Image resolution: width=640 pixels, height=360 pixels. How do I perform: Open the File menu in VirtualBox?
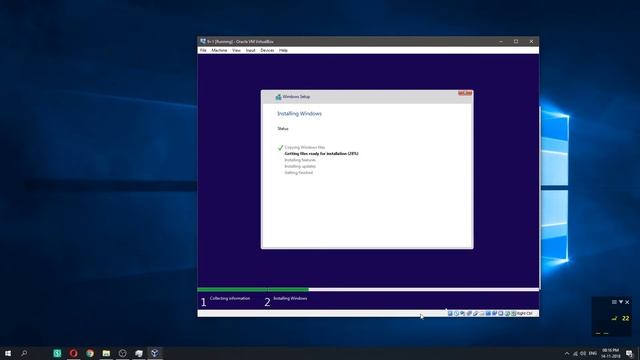click(x=203, y=50)
